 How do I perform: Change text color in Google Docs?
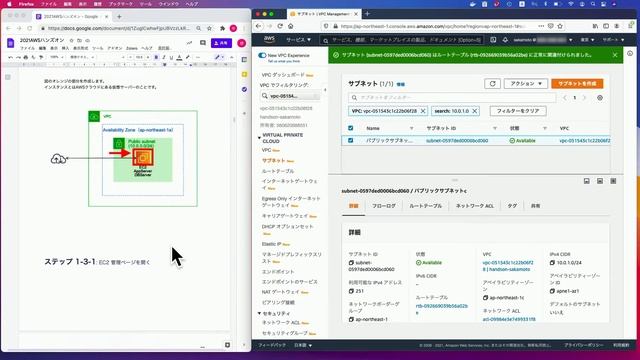pyautogui.click(x=179, y=57)
